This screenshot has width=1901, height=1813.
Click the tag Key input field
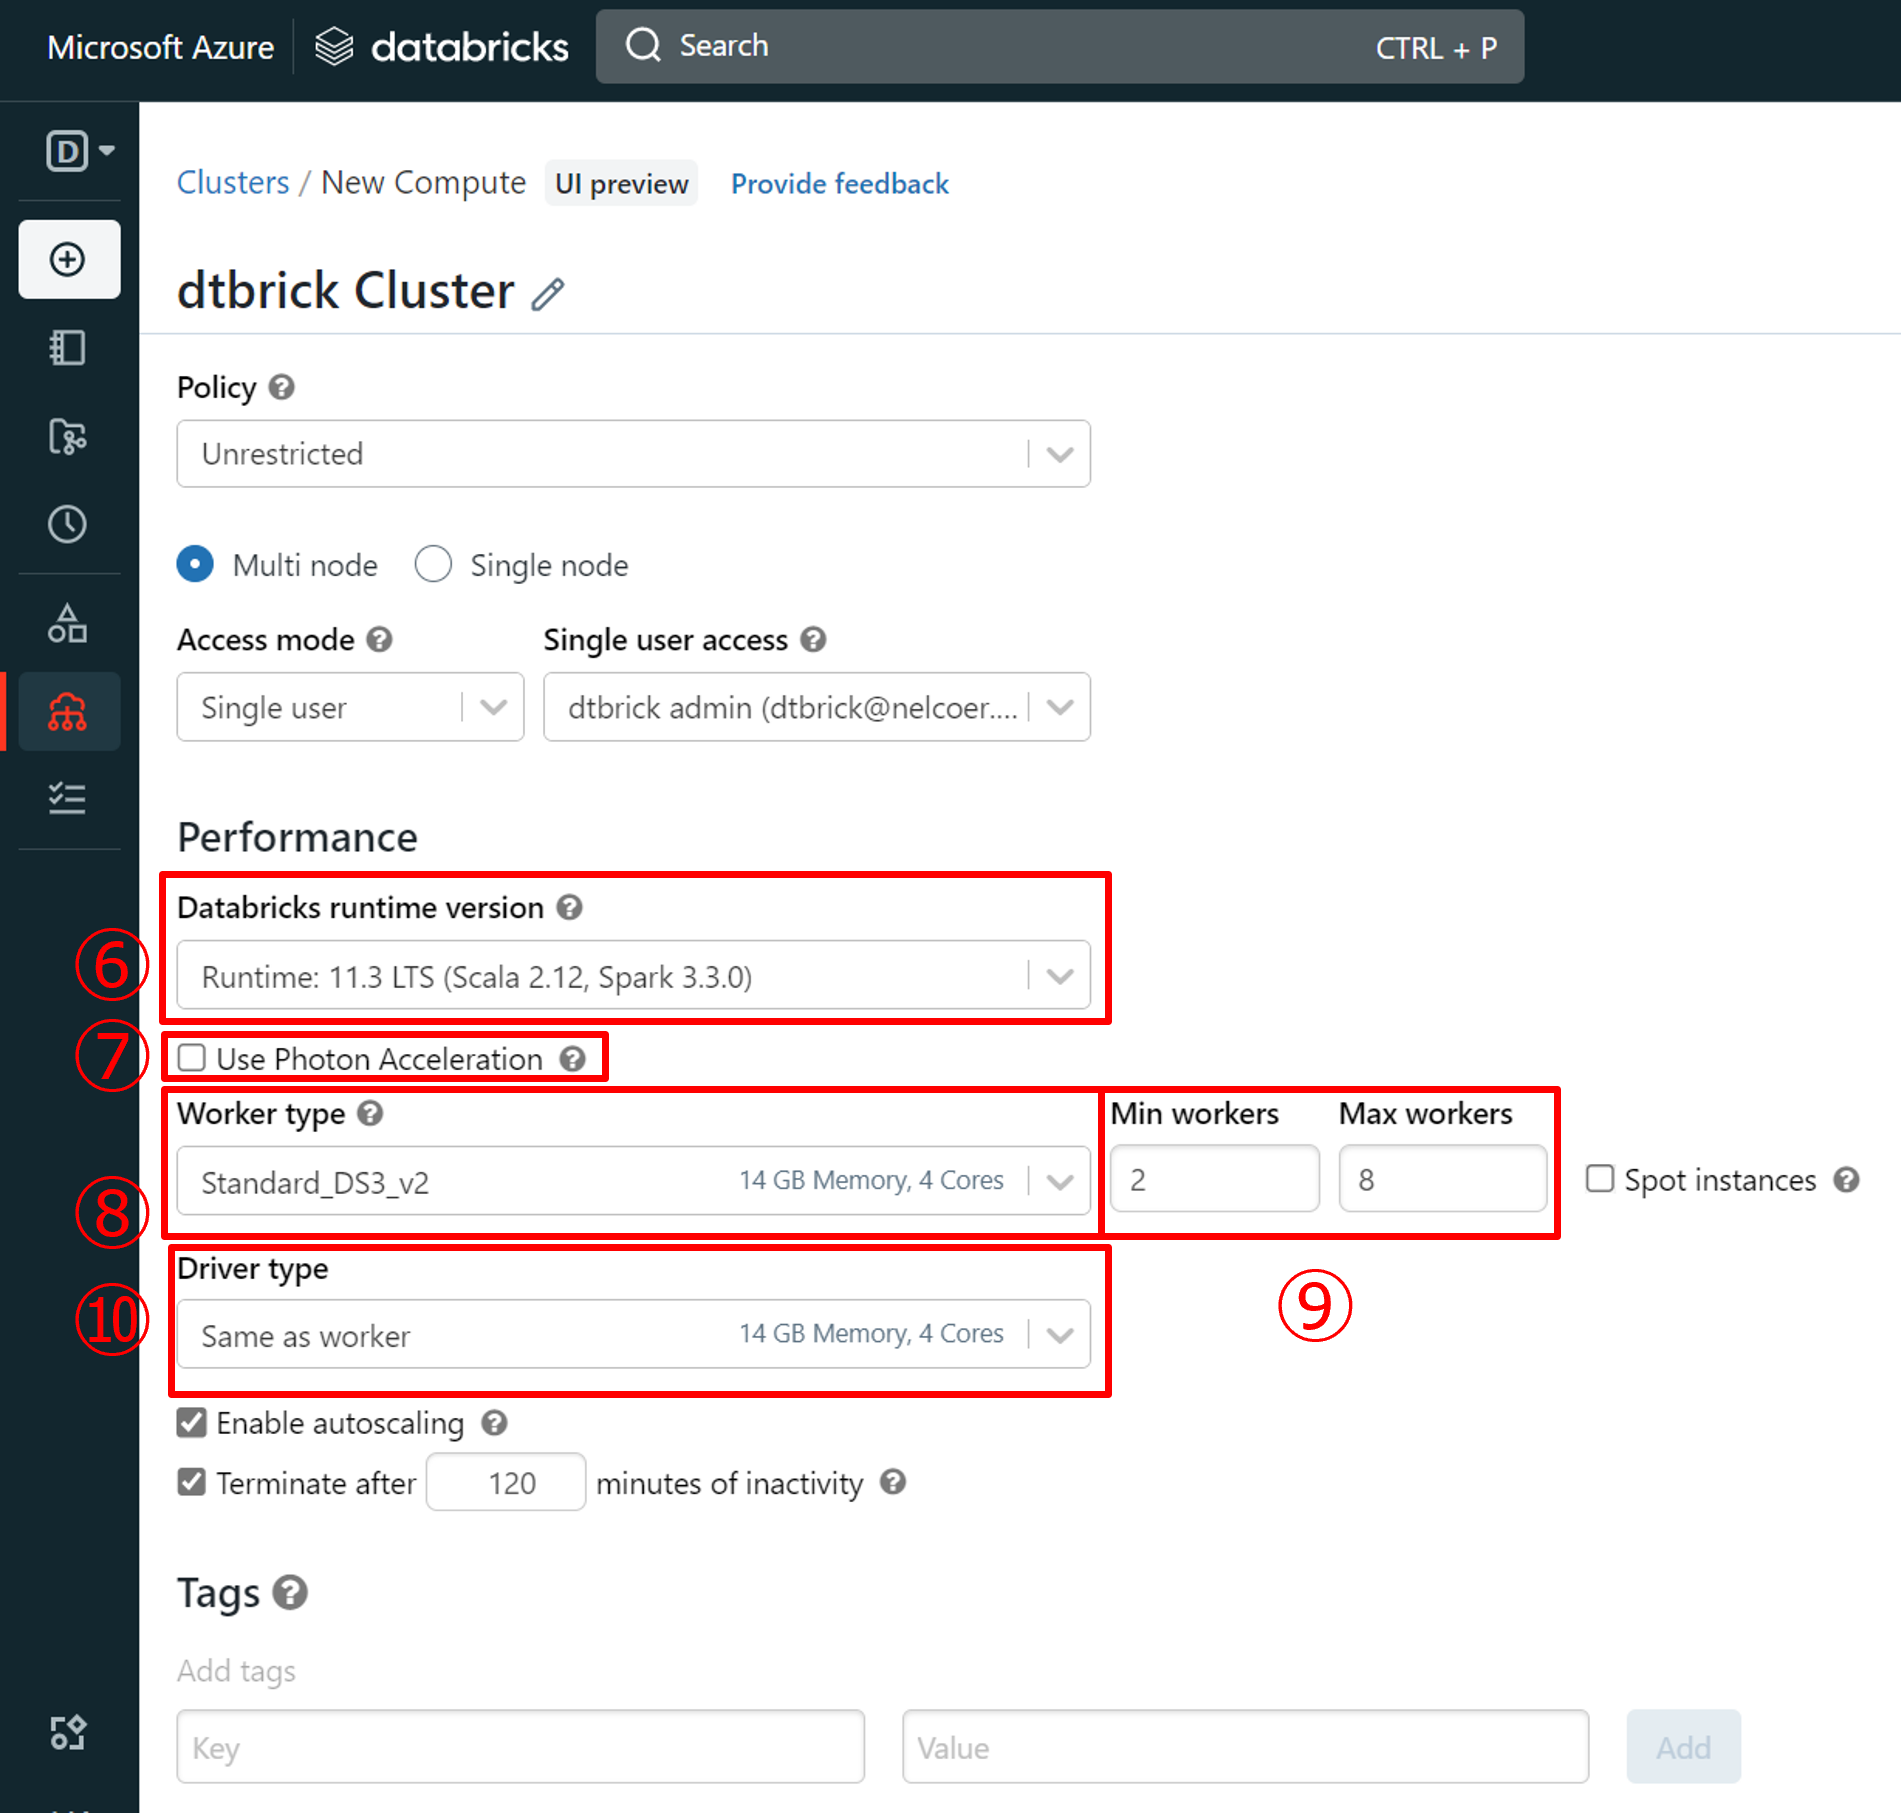[520, 1747]
